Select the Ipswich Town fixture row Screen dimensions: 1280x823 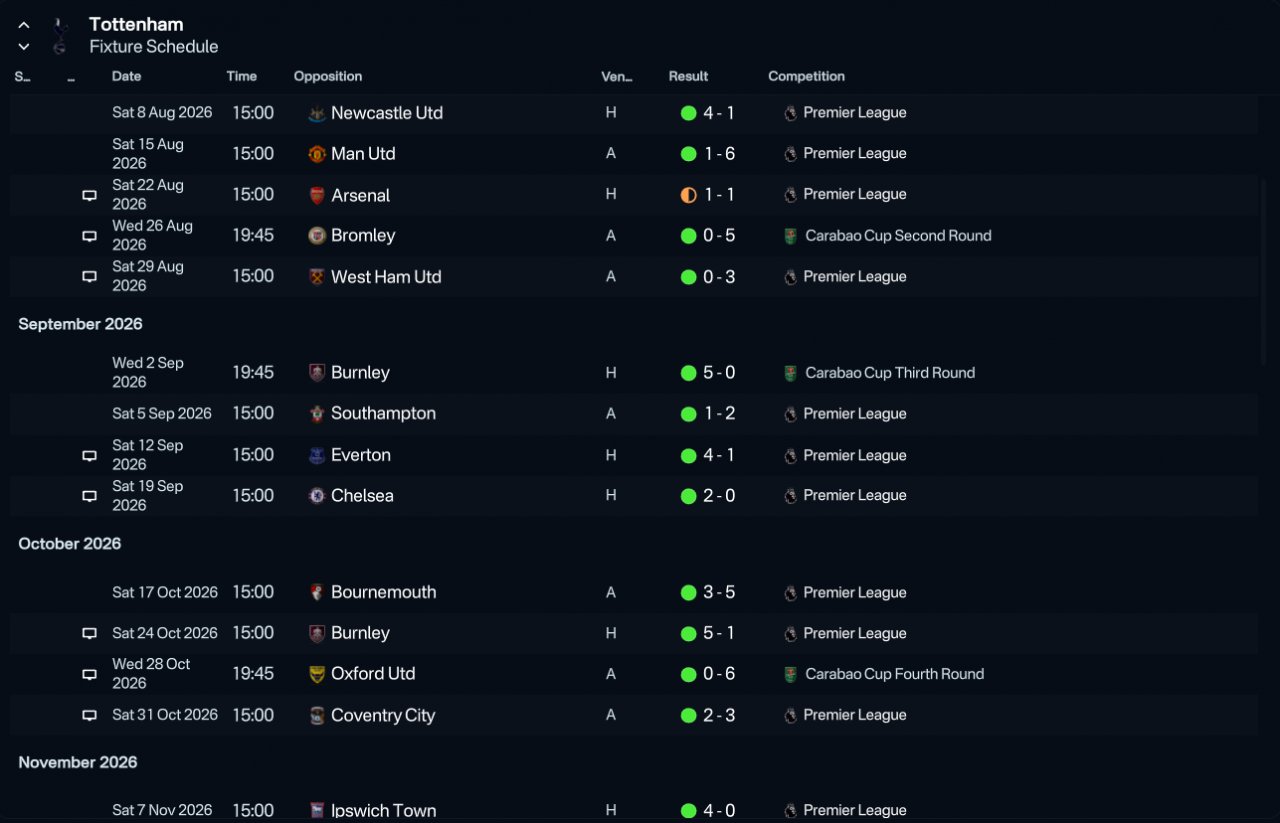click(x=634, y=810)
